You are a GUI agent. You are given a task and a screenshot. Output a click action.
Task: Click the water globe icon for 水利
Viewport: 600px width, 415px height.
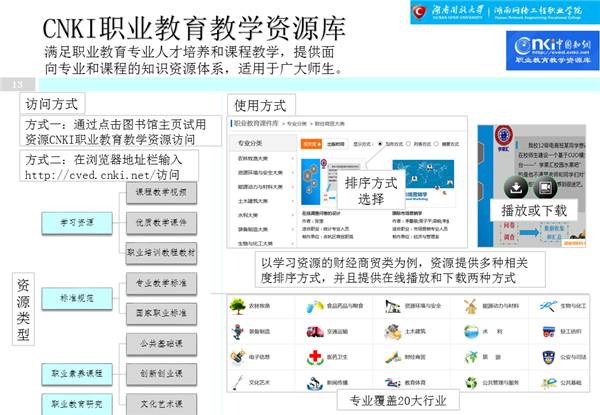pyautogui.click(x=471, y=332)
